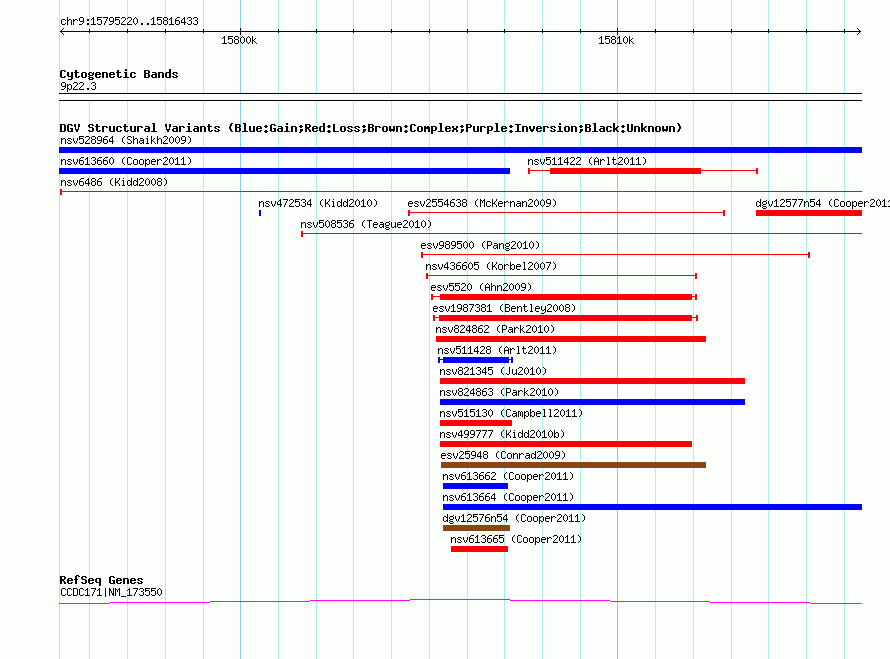
Task: Open nsv499777 (Kidd2010b) label
Action: [502, 434]
